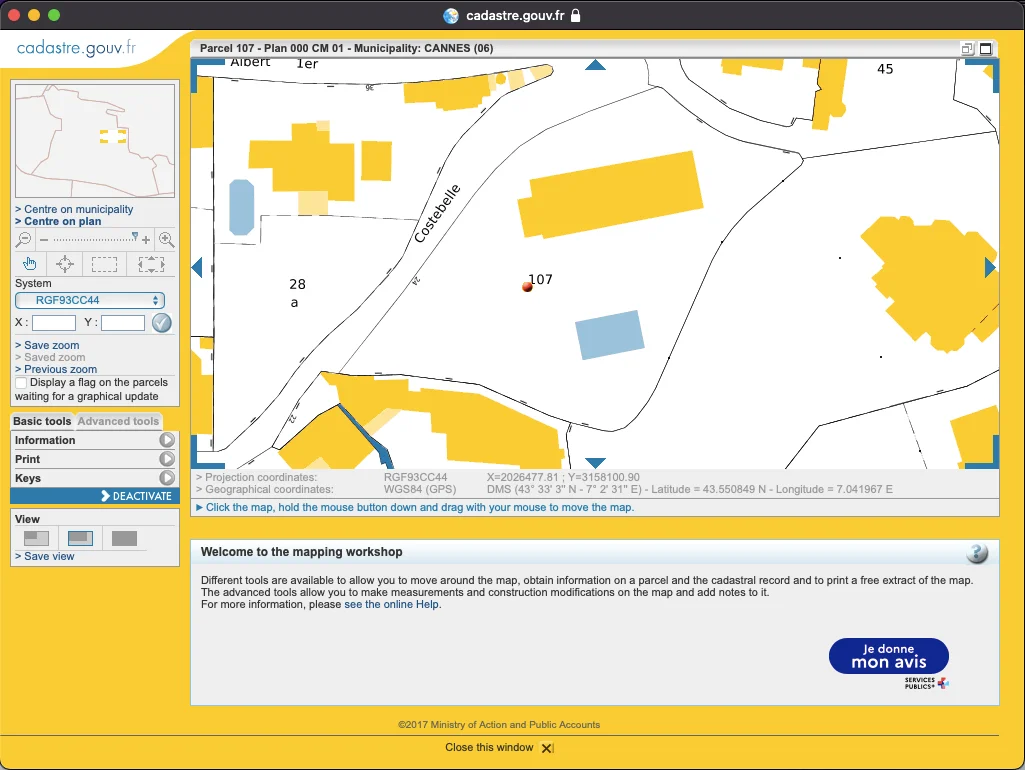Choose the first split view layout option

[36, 539]
